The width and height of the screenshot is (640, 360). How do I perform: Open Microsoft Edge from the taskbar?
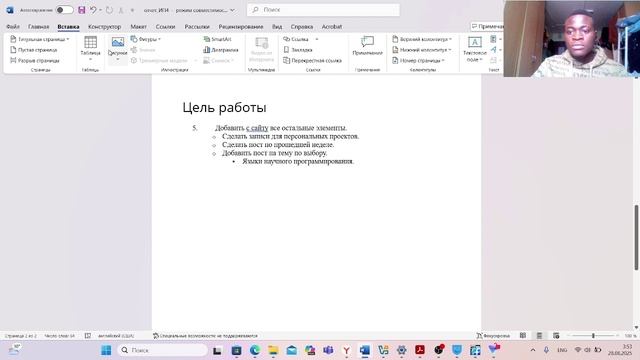(255, 350)
